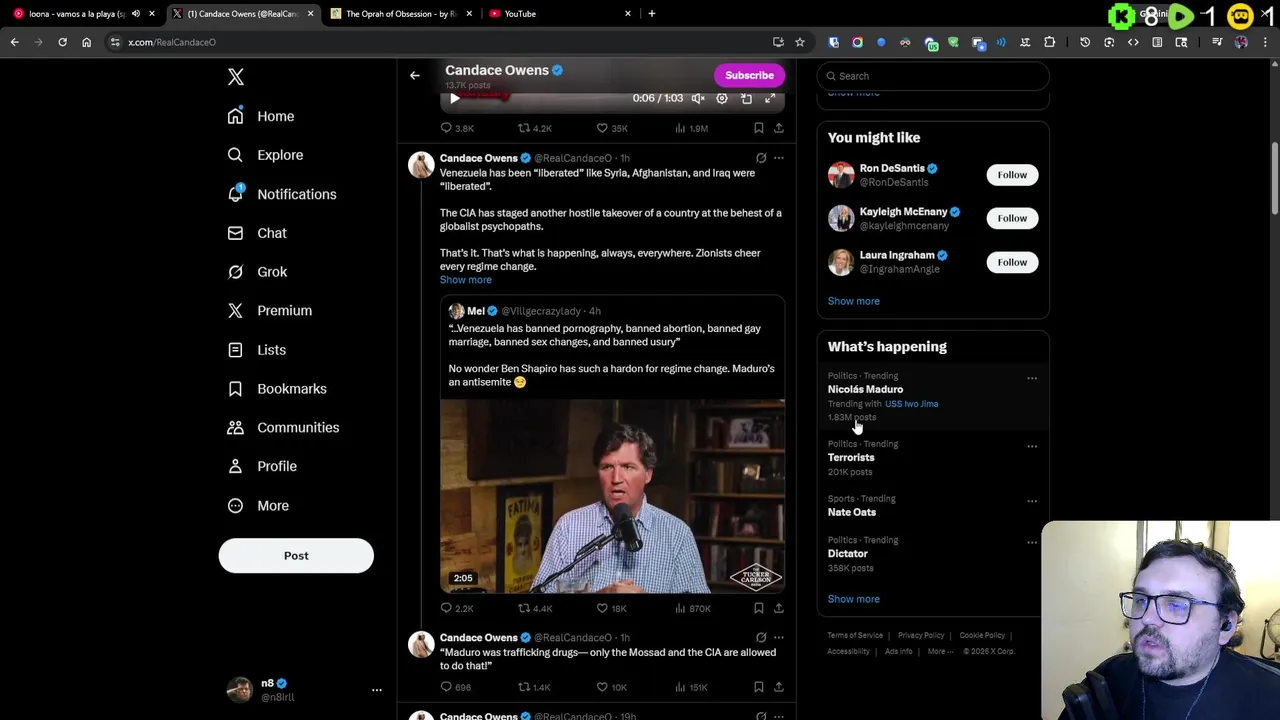Image resolution: width=1280 pixels, height=720 pixels.
Task: Open options for Nate Oats trend
Action: (1032, 501)
